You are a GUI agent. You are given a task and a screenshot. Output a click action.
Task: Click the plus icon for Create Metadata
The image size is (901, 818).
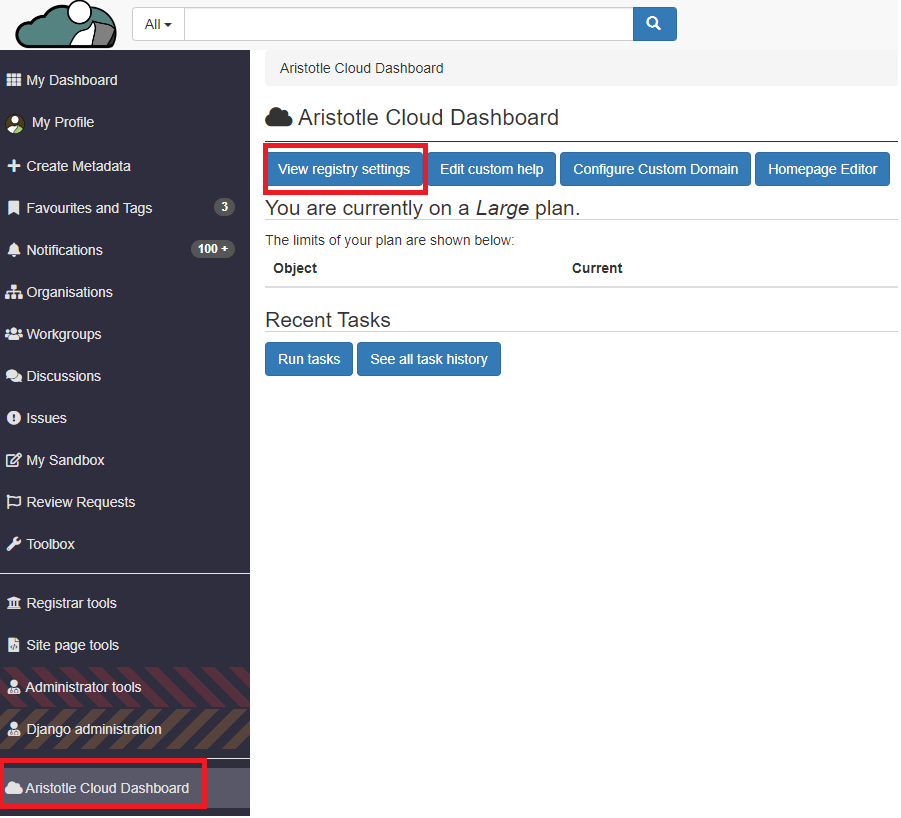14,166
